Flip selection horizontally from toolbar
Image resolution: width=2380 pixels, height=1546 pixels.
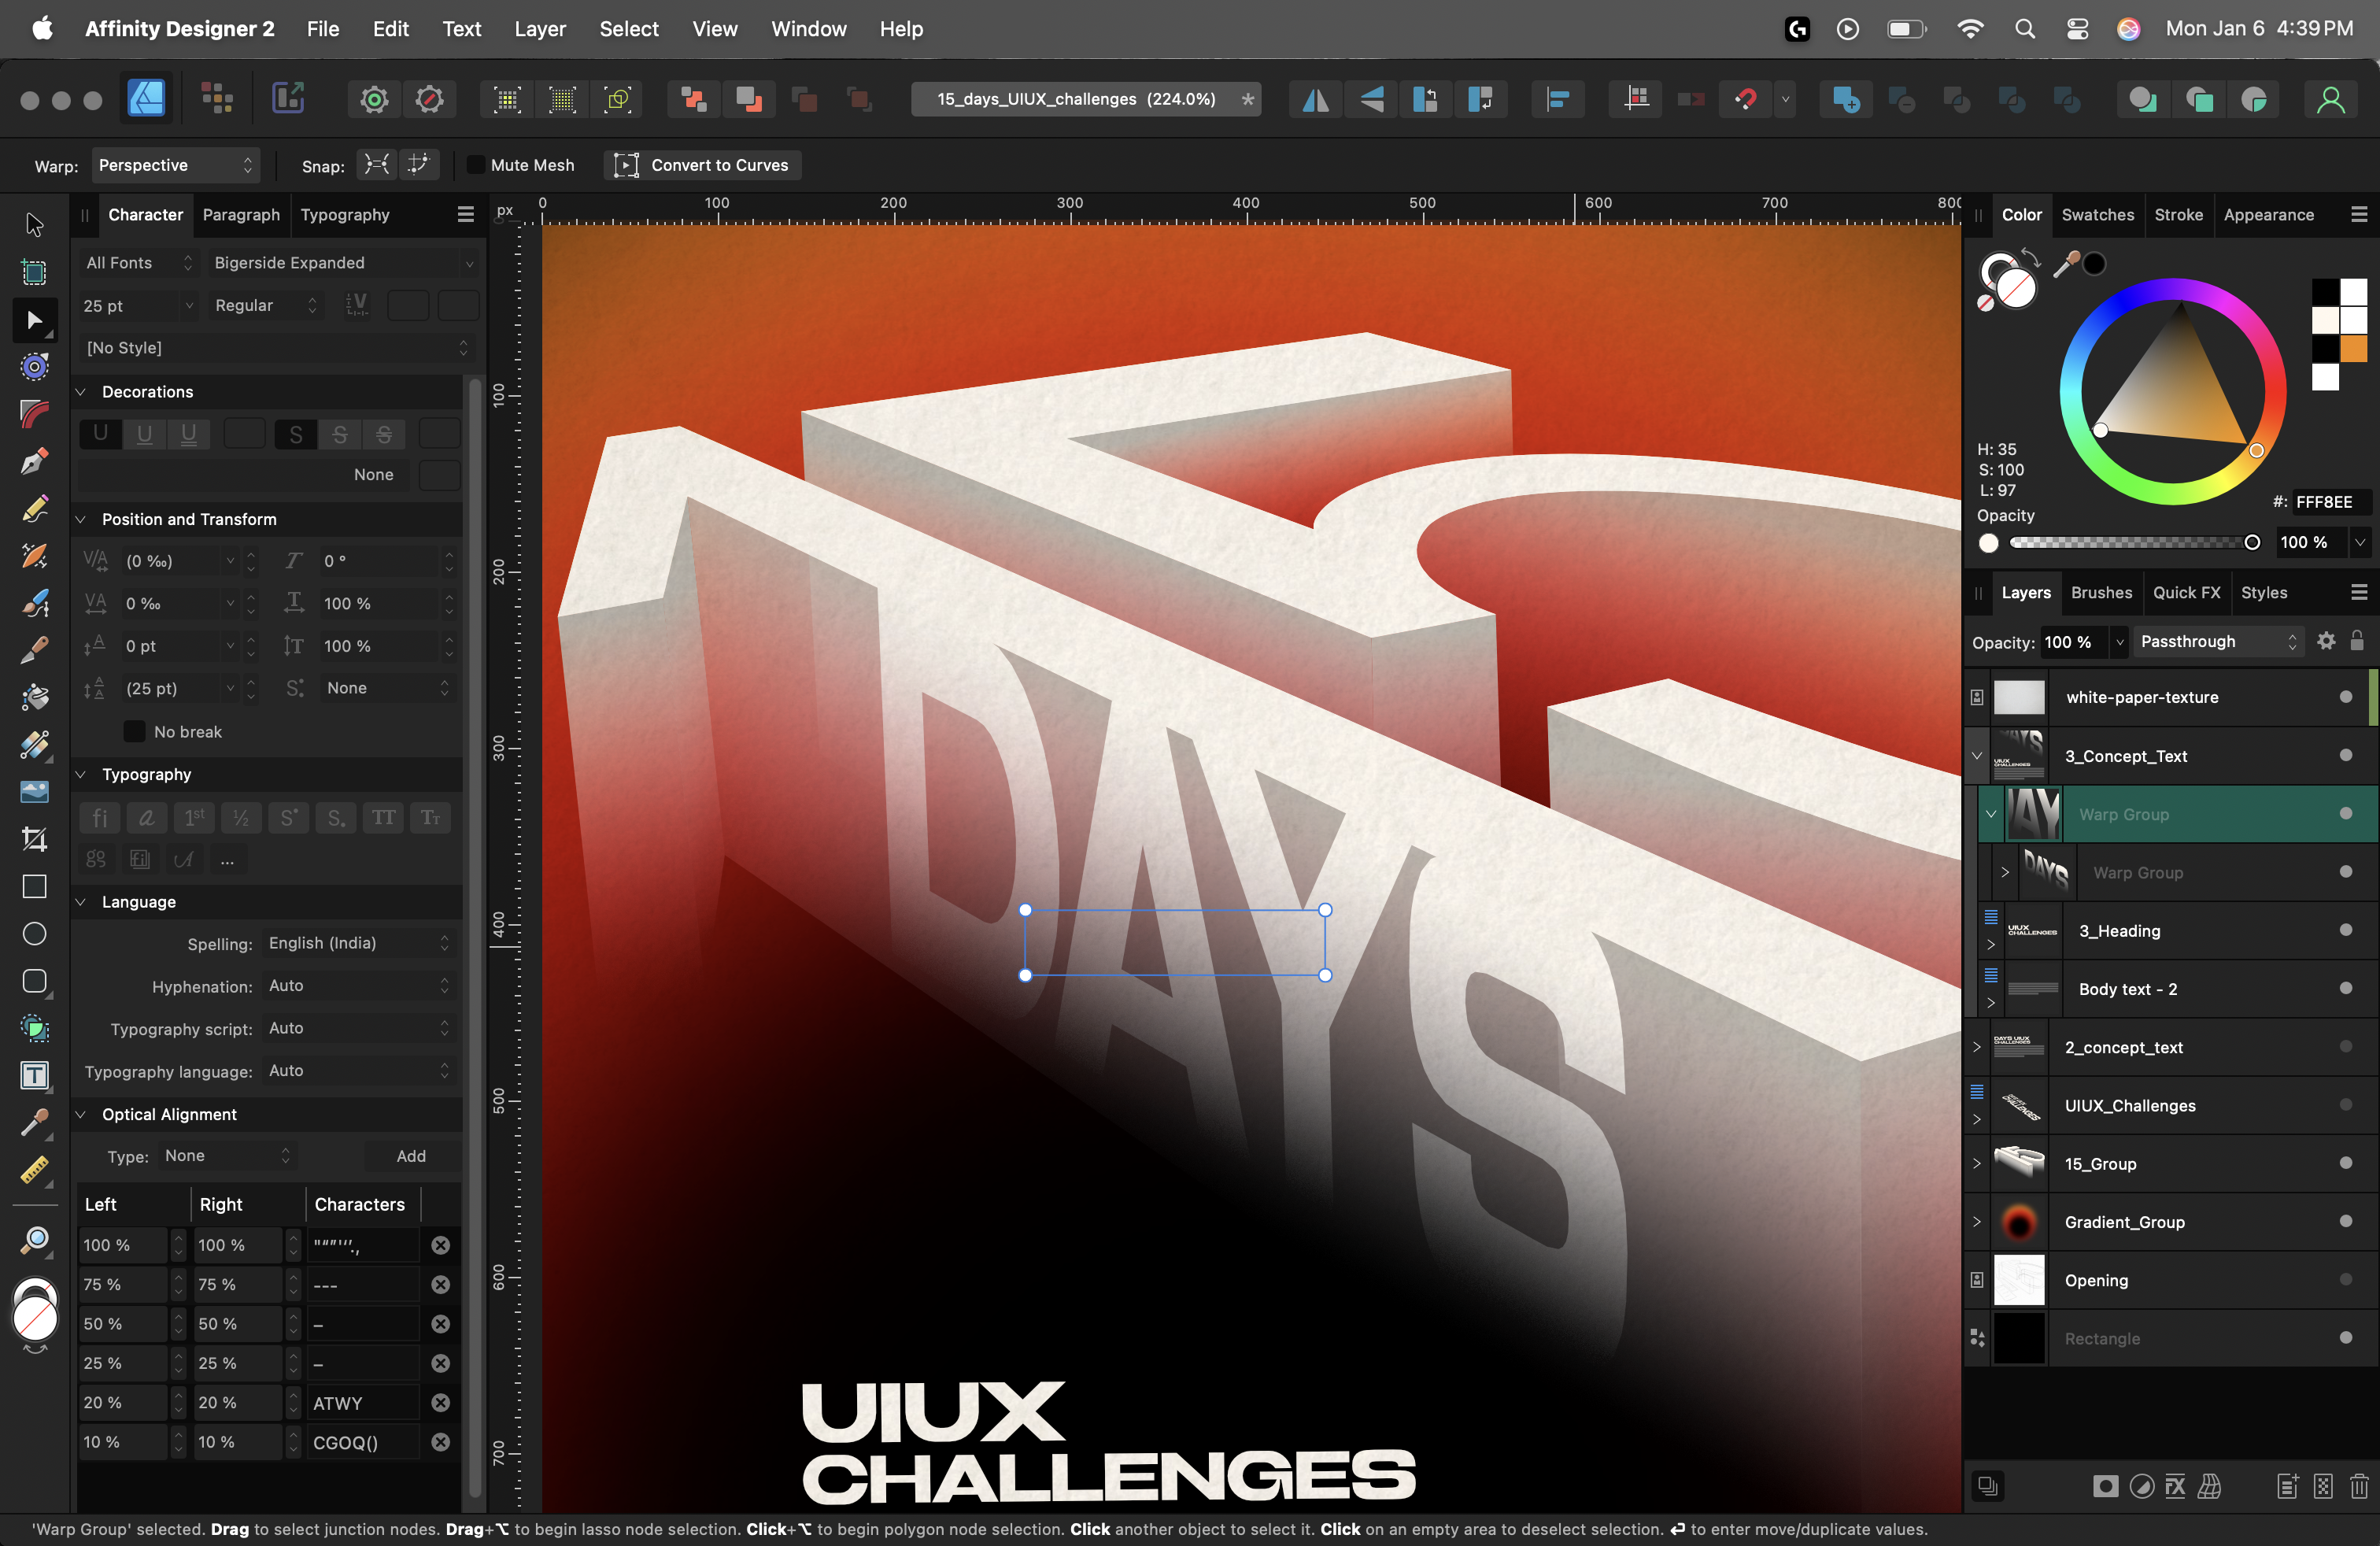click(1316, 99)
